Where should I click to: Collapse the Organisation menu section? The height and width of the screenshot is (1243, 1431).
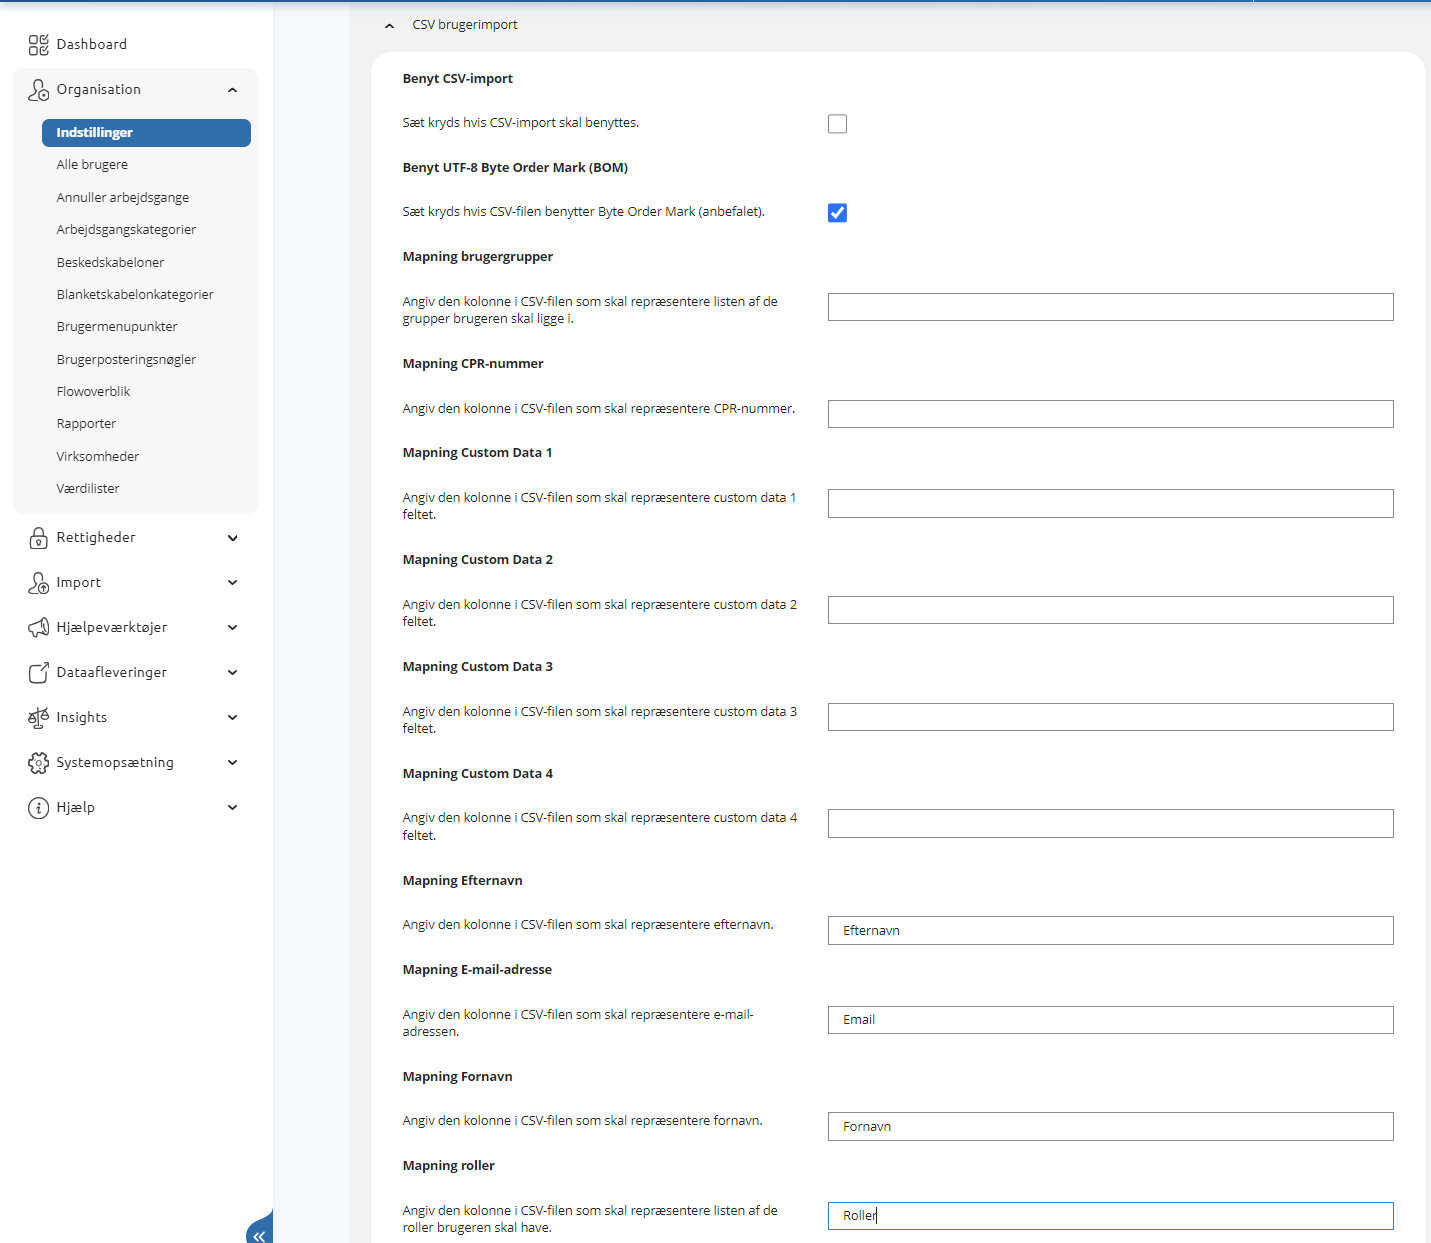pos(232,90)
